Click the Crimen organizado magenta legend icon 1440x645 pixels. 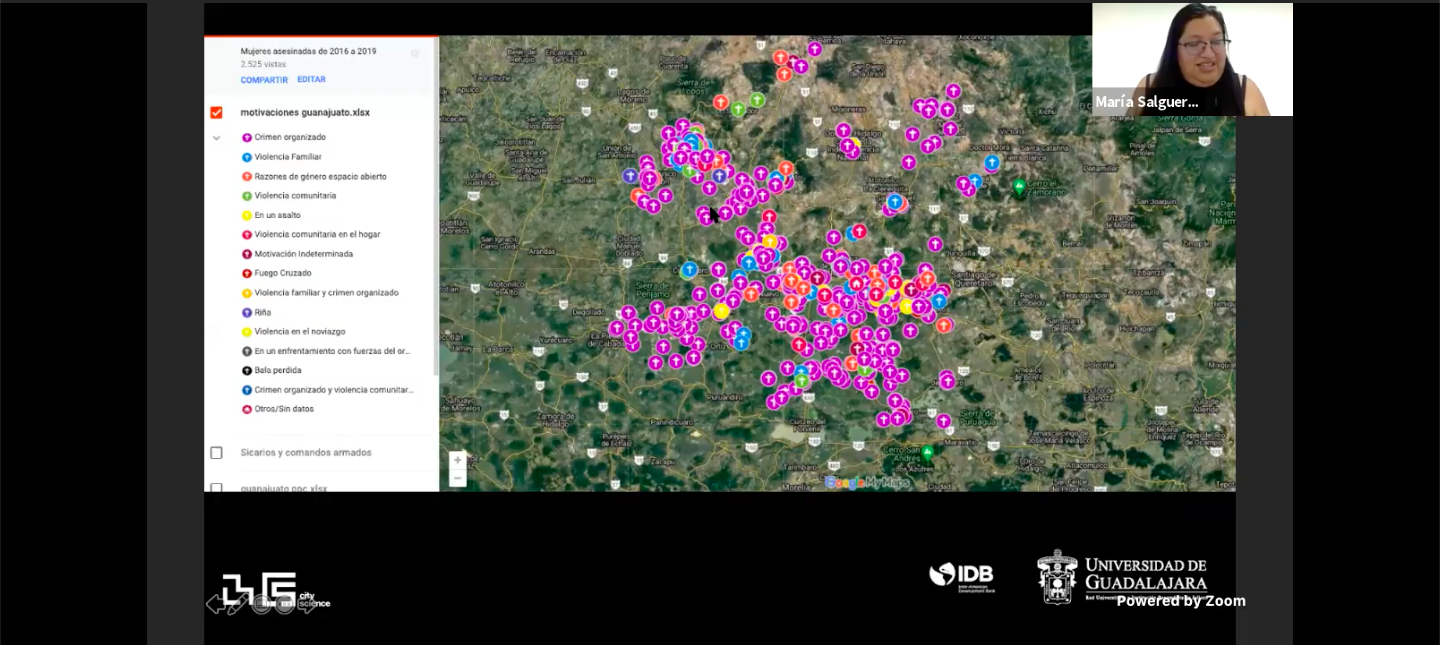[247, 137]
